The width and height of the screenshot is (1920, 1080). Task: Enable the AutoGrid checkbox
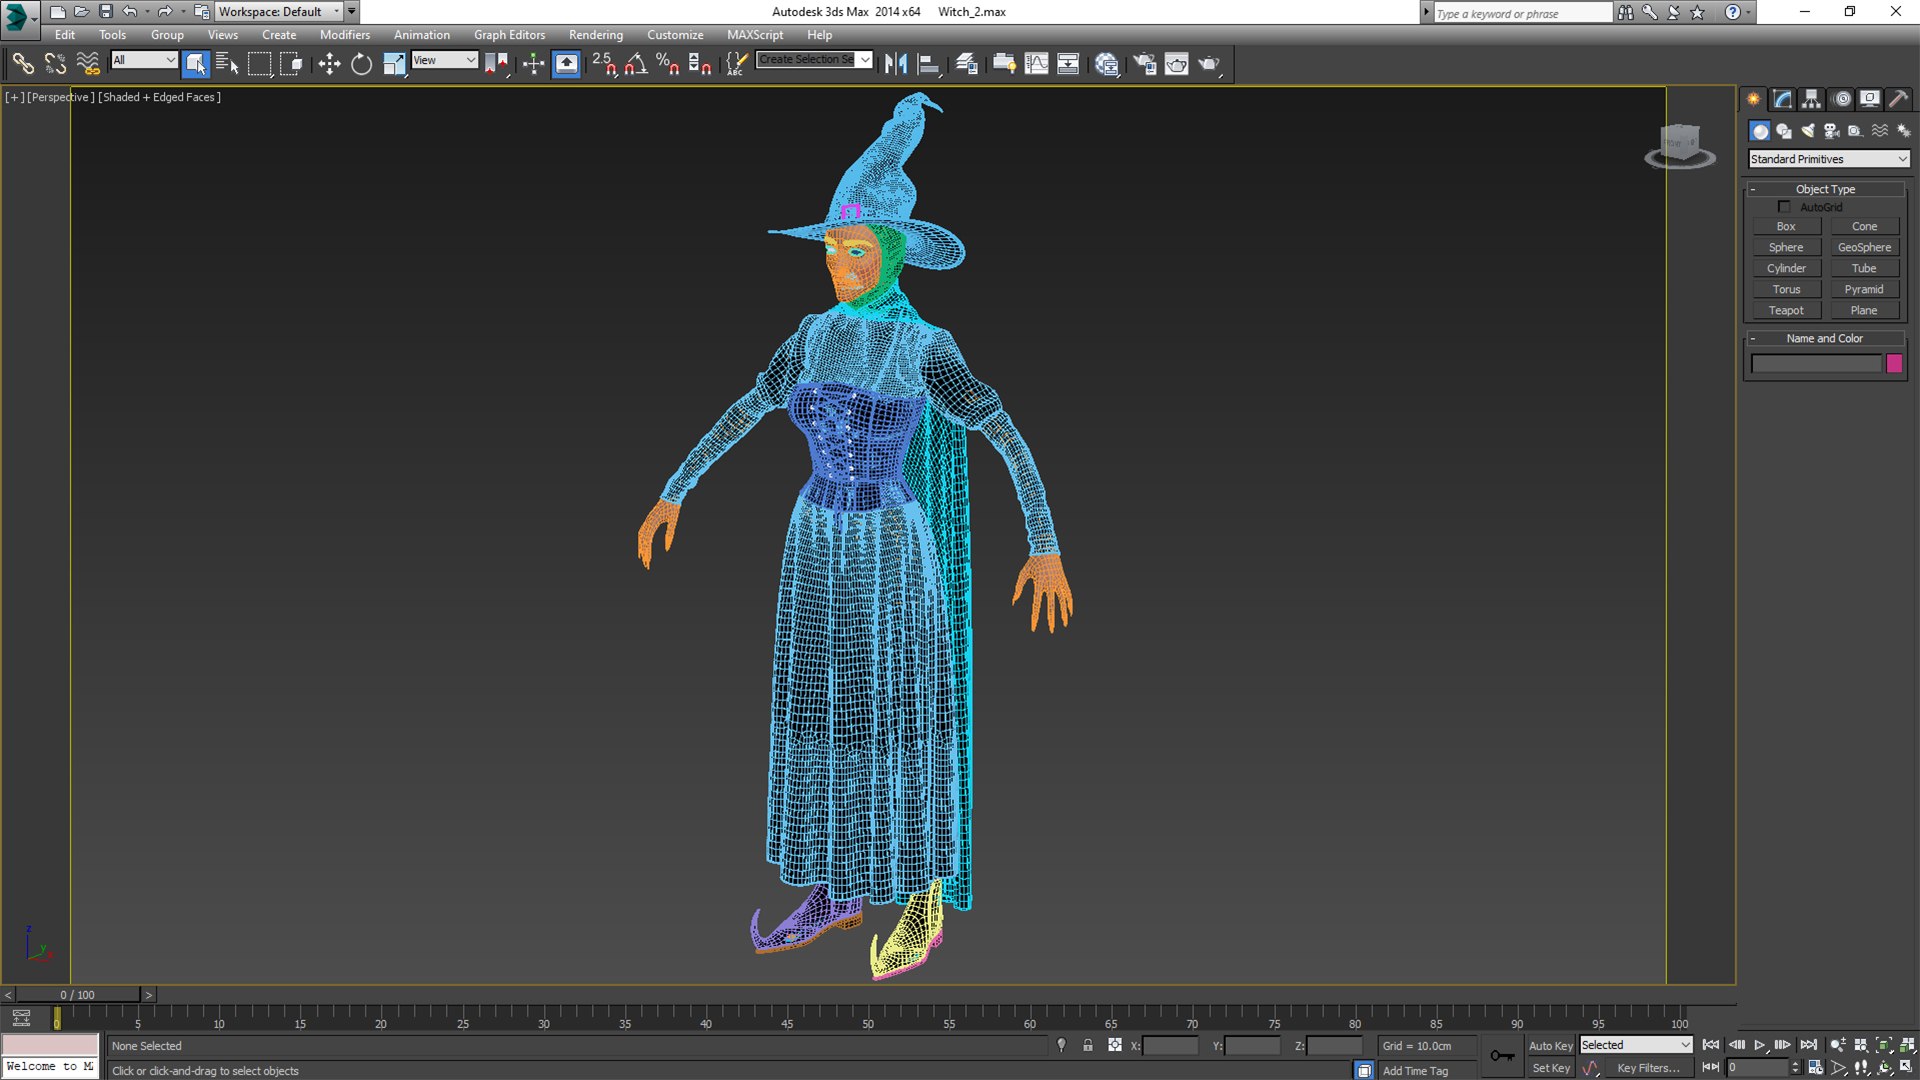pos(1784,207)
